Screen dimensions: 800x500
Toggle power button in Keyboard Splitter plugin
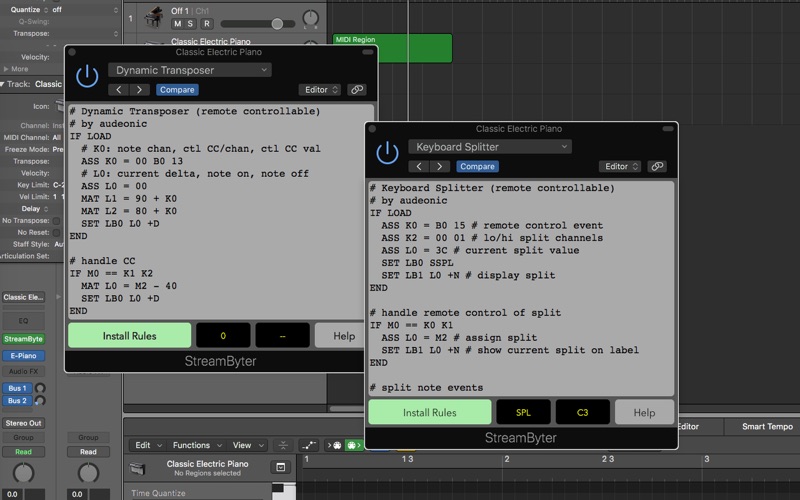pyautogui.click(x=387, y=153)
